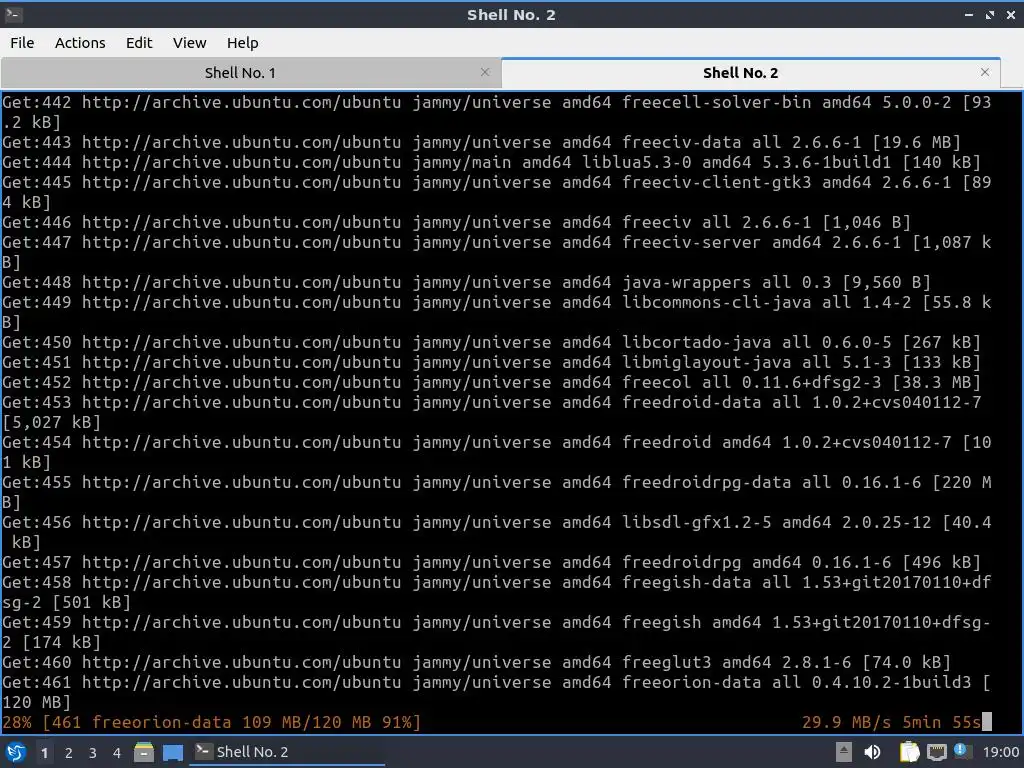This screenshot has height=768, width=1024.
Task: Click the Get:457 freedroidrpg line
Action: (491, 562)
